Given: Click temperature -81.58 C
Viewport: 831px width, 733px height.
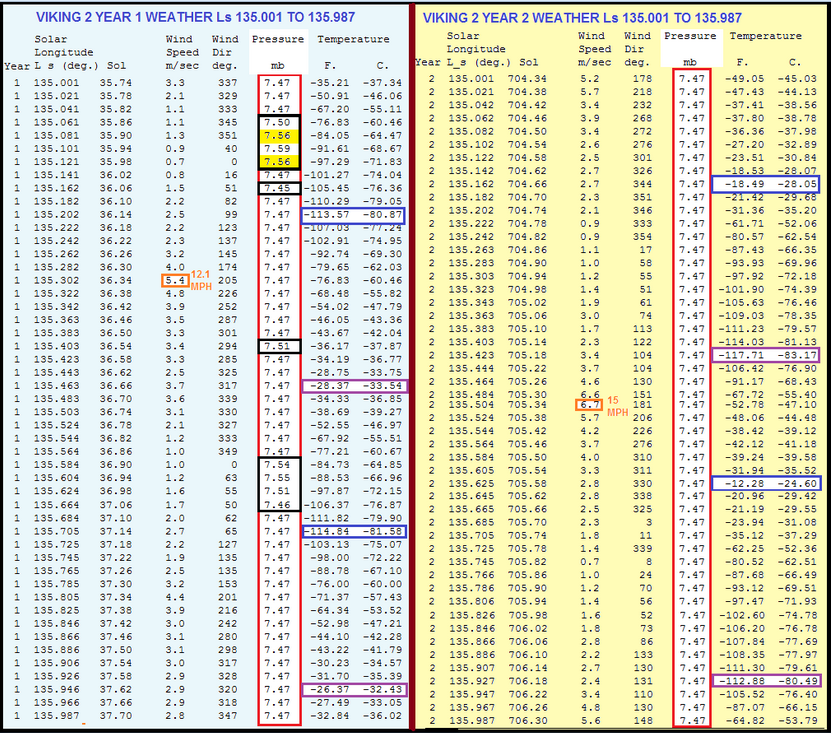Looking at the screenshot, I should [382, 532].
